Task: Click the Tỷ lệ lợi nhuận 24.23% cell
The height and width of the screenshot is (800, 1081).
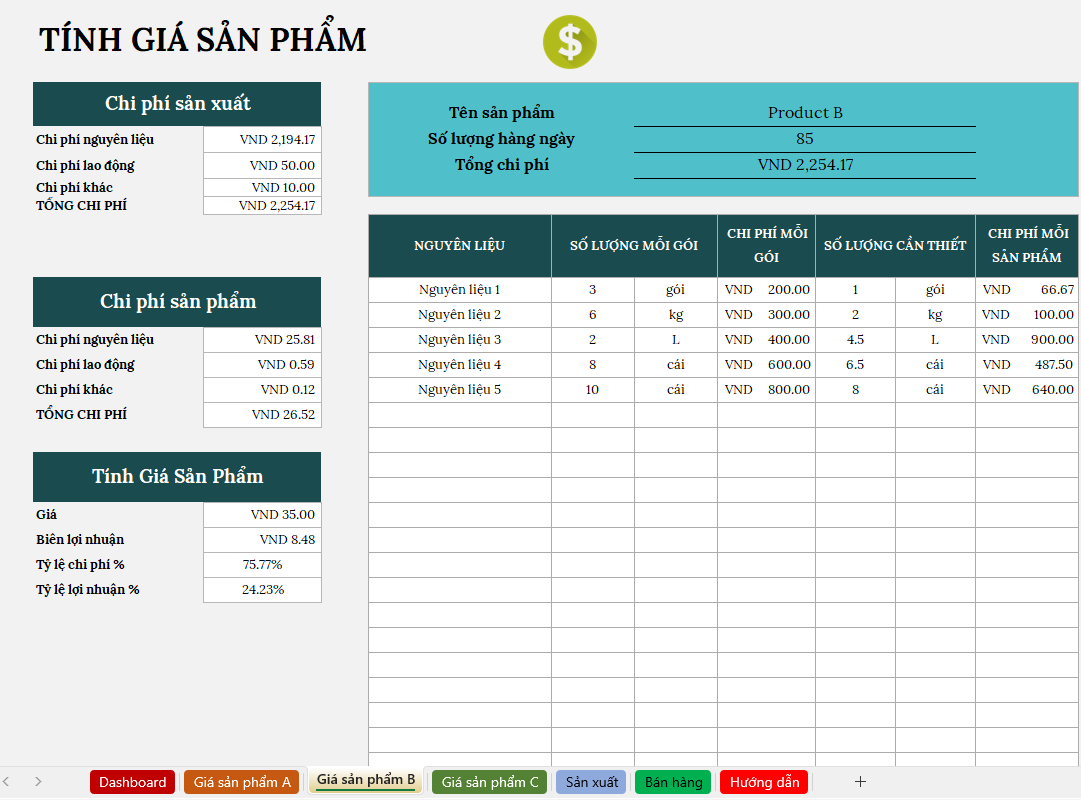Action: point(263,590)
